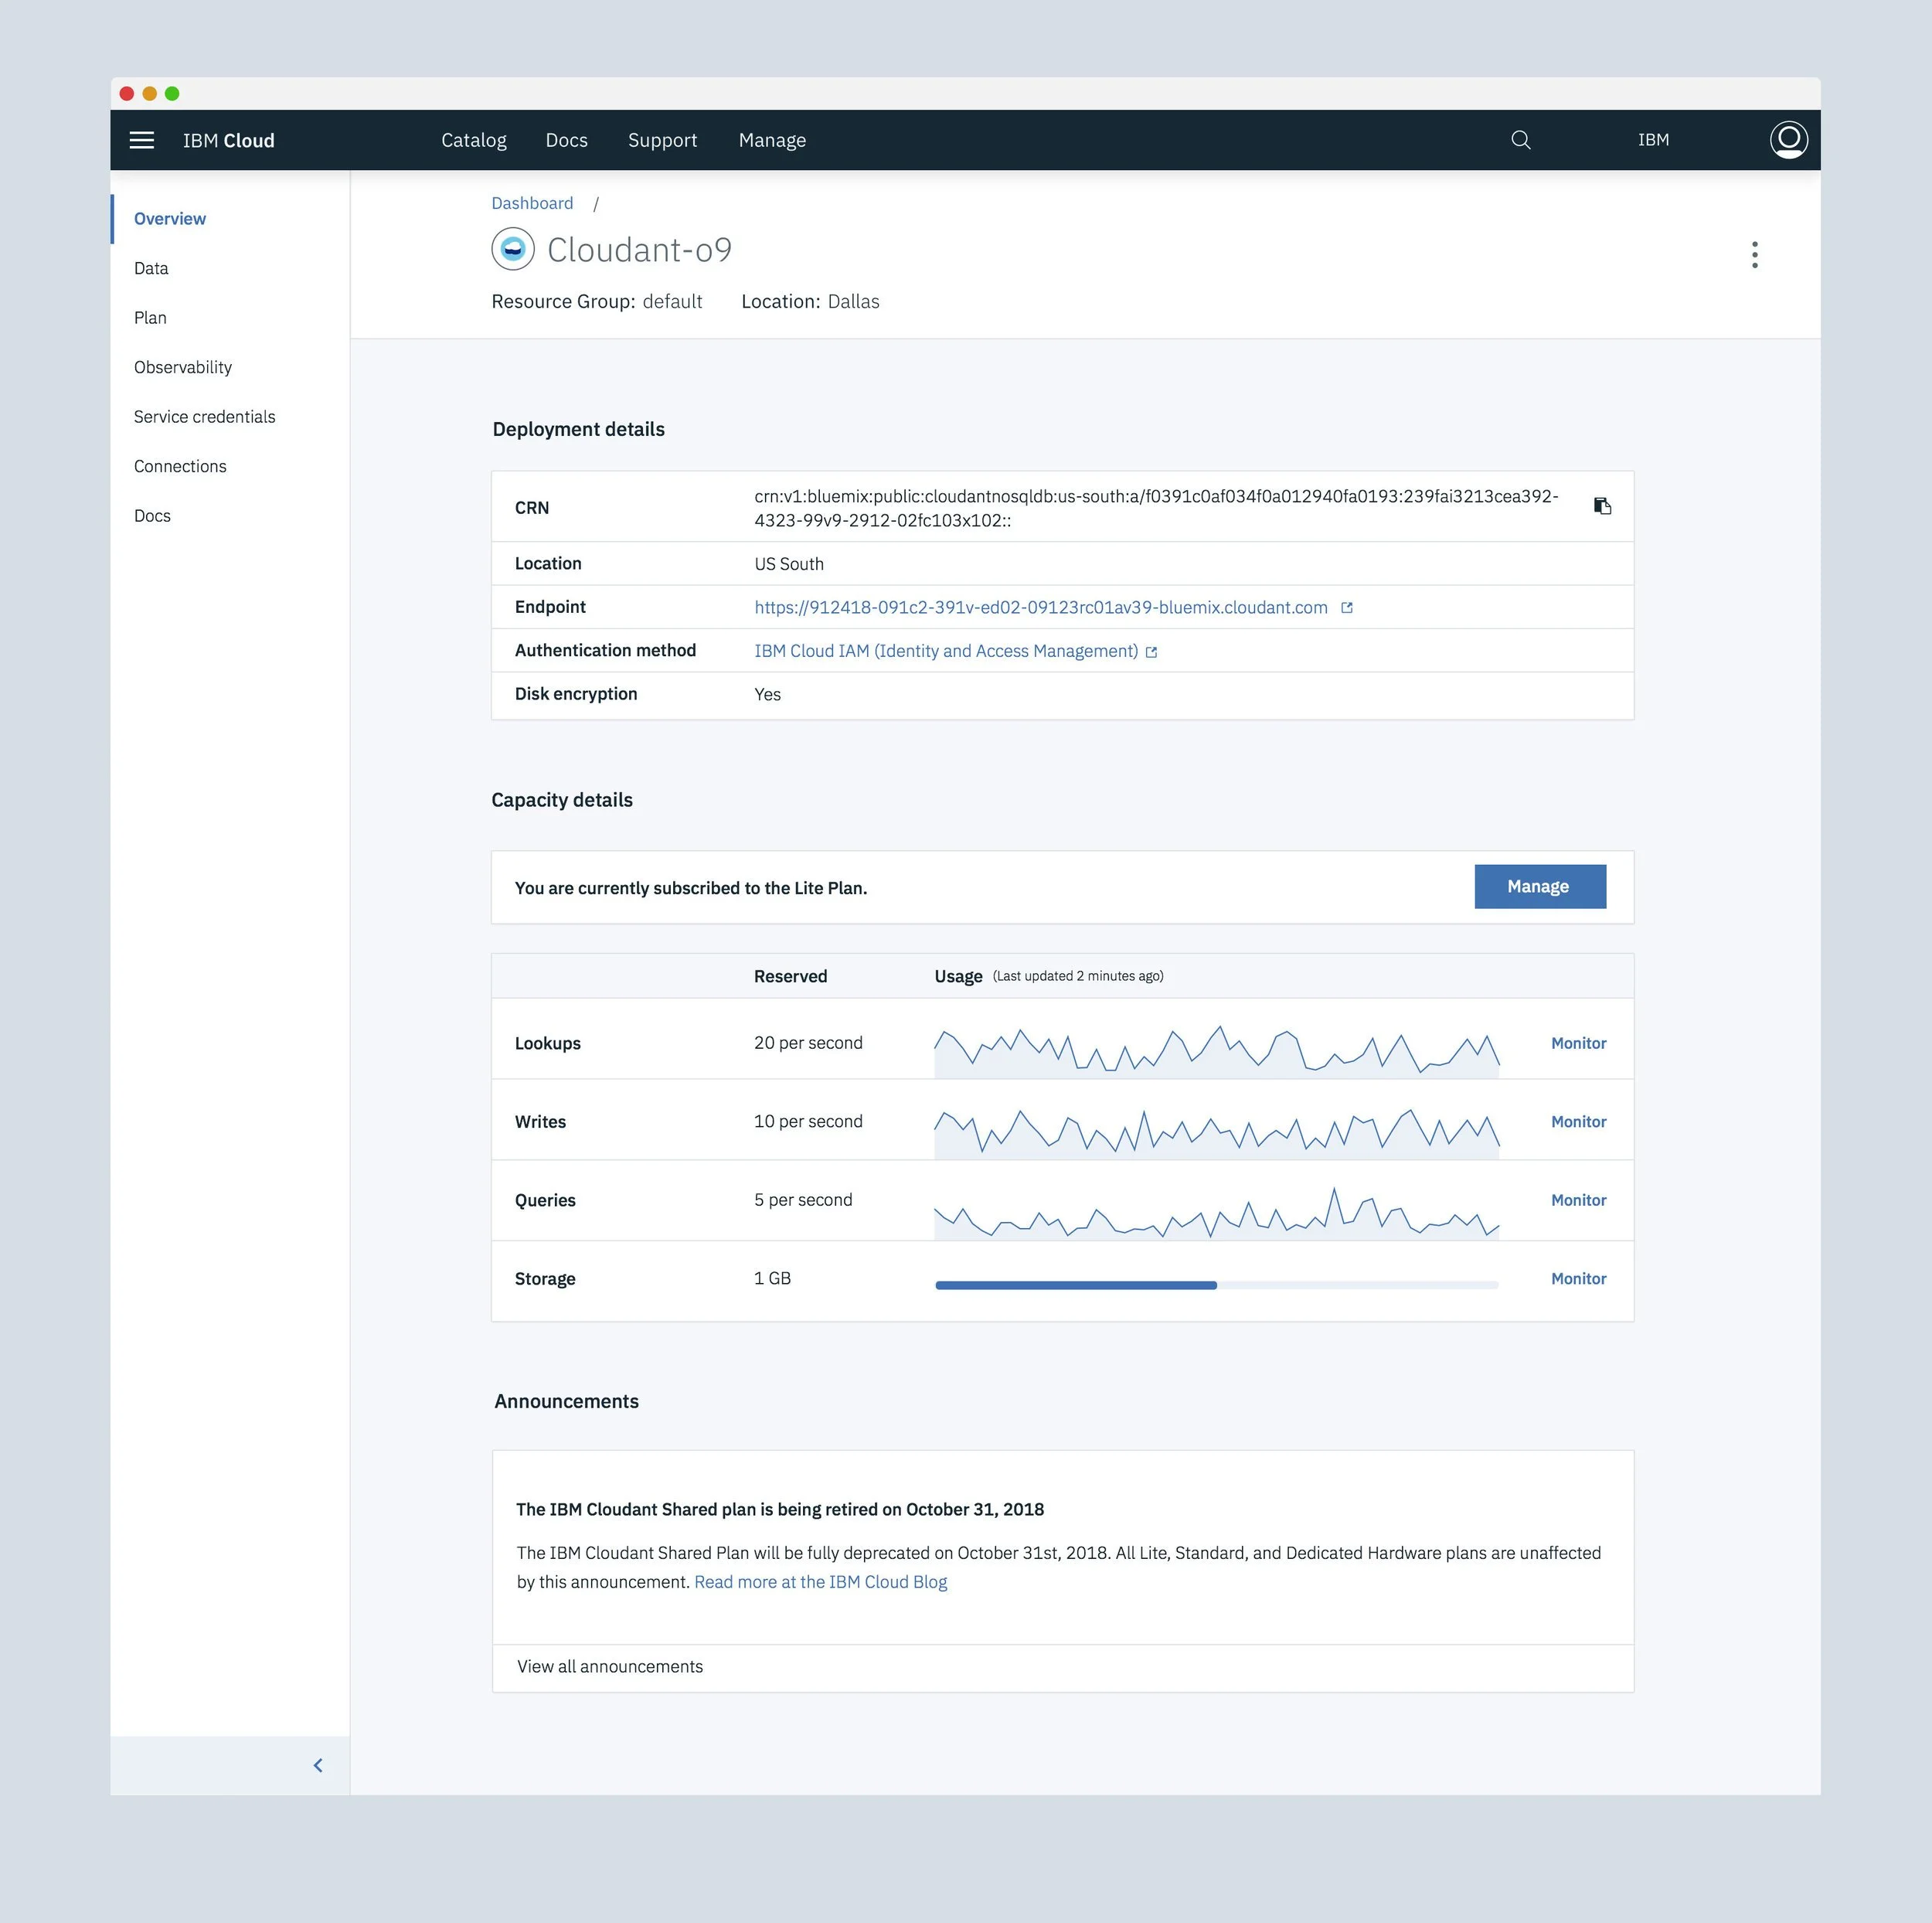Collapse the sidebar with chevron arrow
The width and height of the screenshot is (1932, 1923).
click(318, 1765)
